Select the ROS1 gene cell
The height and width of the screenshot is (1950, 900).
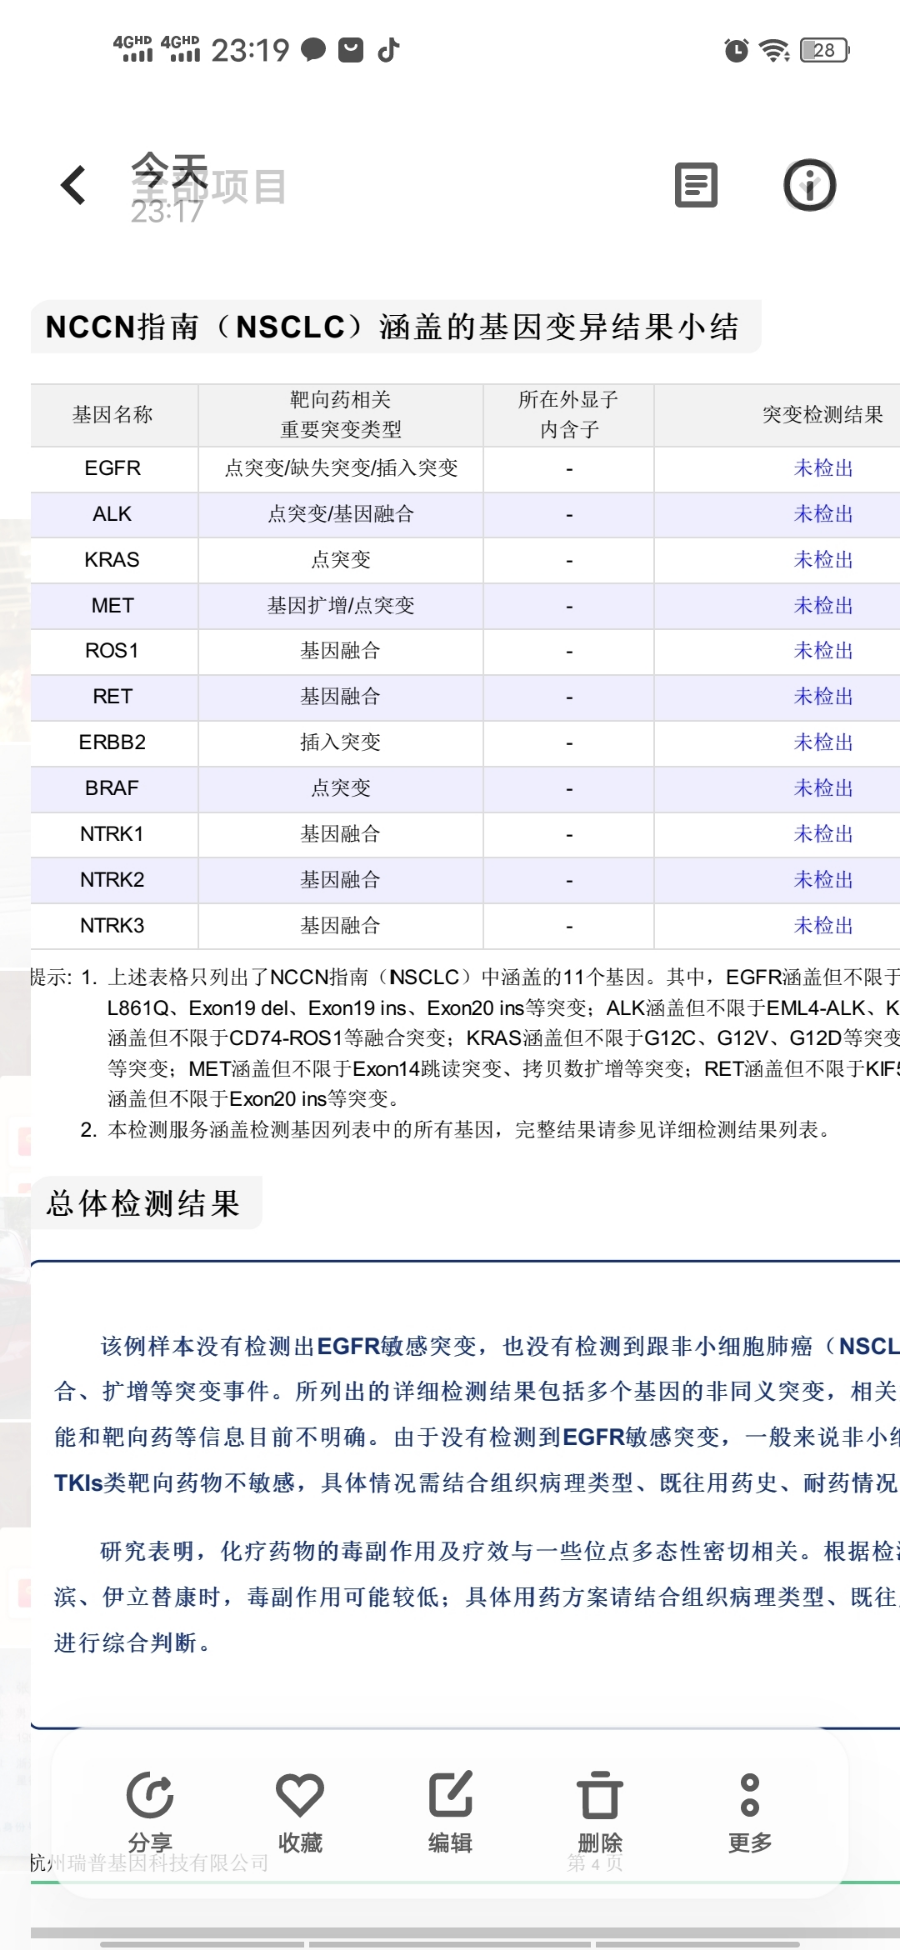click(113, 651)
